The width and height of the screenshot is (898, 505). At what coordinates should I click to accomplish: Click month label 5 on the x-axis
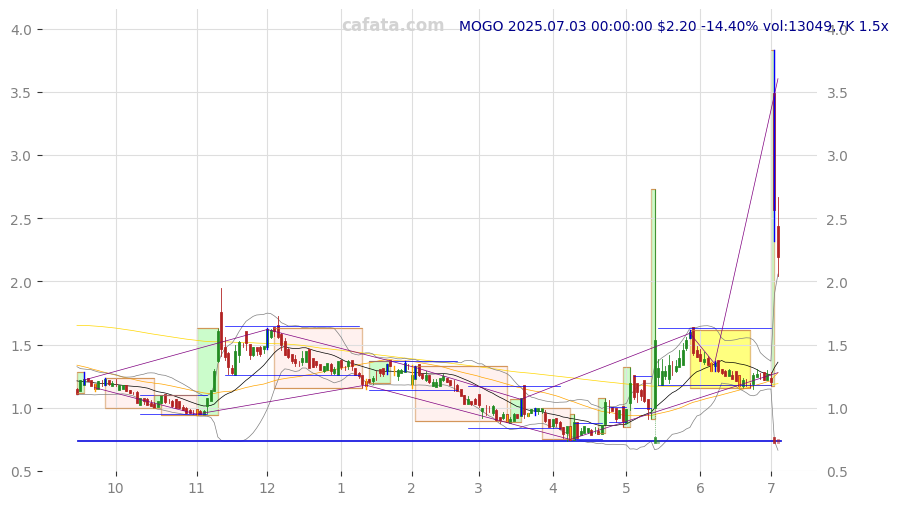[x=626, y=488]
